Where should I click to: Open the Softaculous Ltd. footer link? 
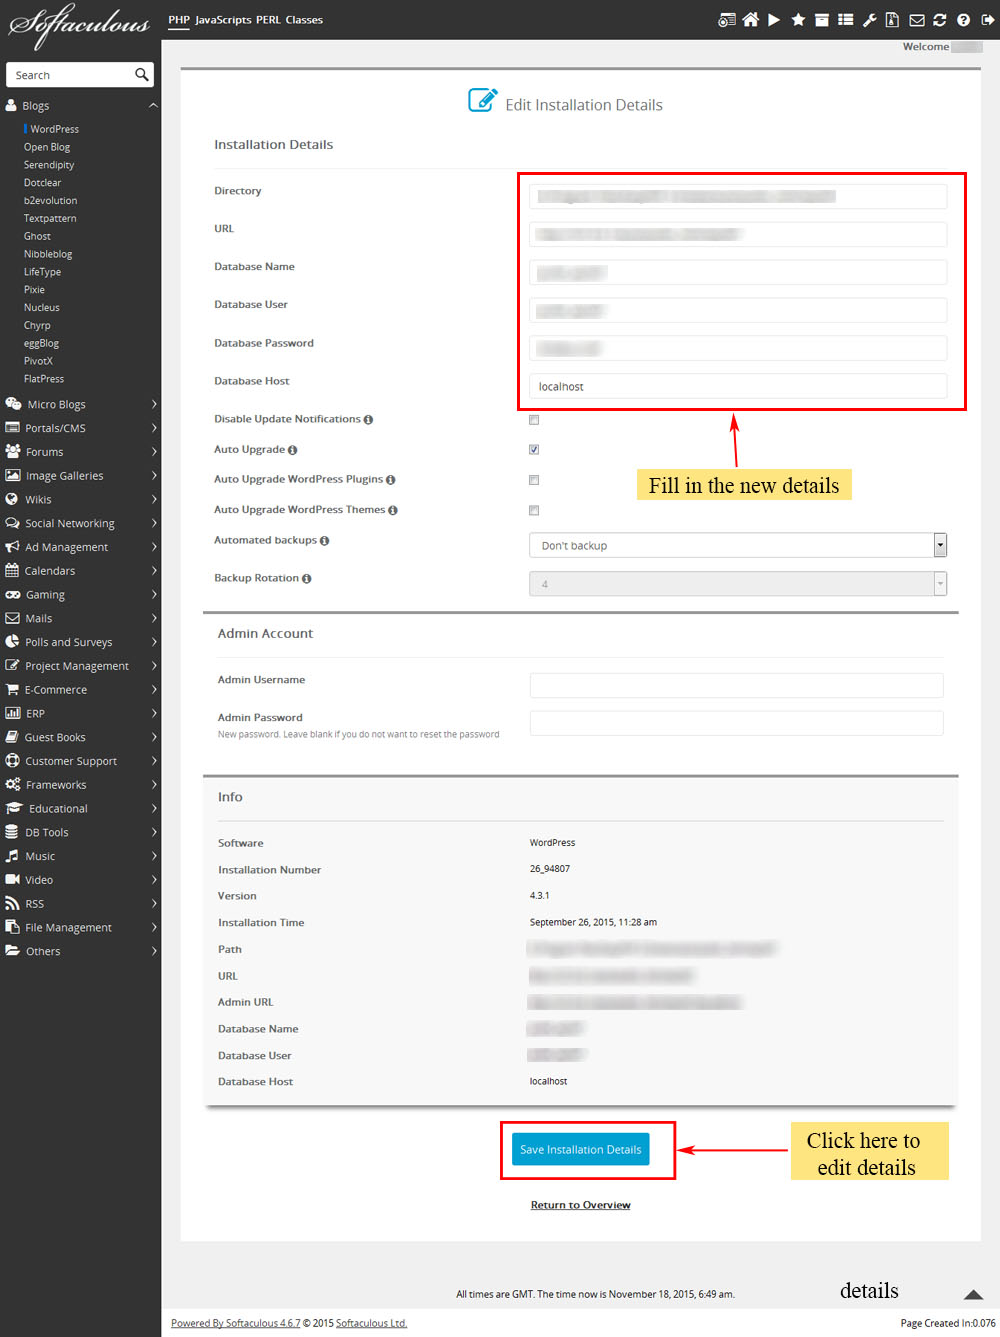coord(371,1323)
